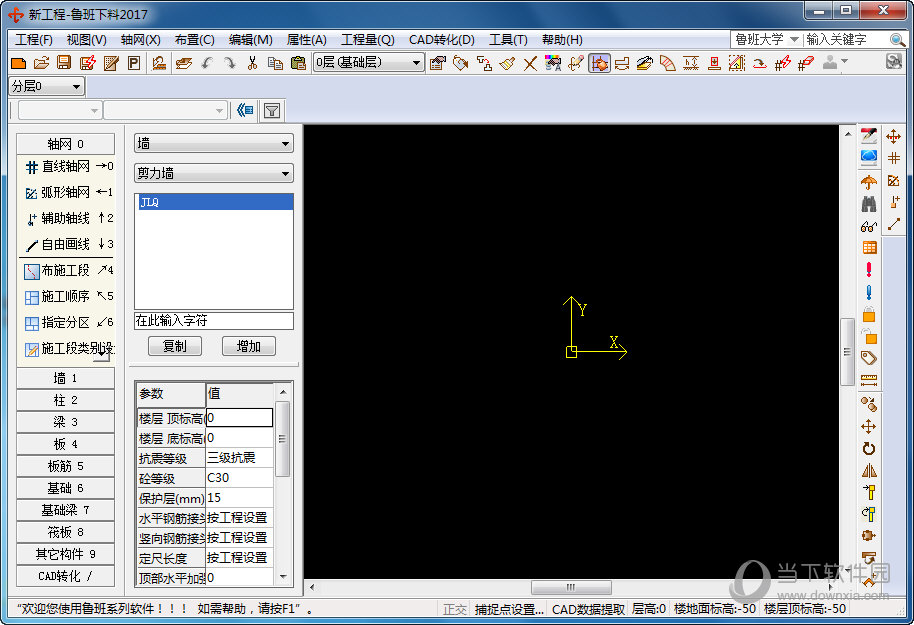Open the CAD转化(D) menu
The height and width of the screenshot is (625, 914).
point(442,40)
